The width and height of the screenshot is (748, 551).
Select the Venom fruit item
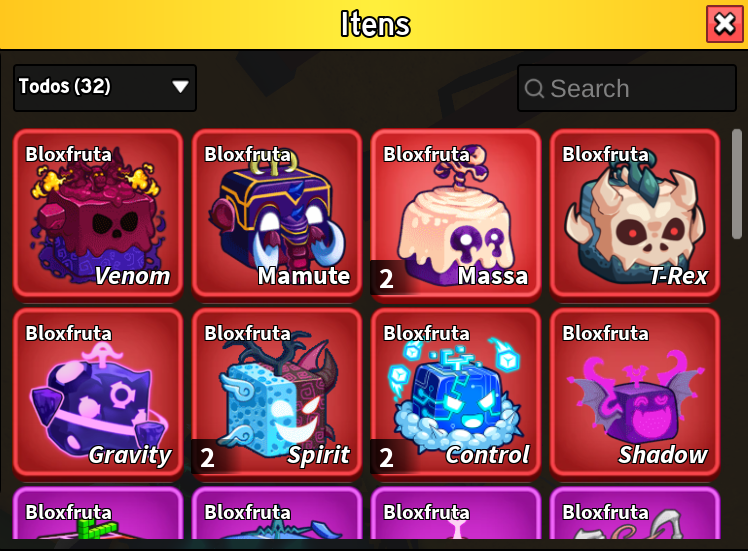[98, 215]
